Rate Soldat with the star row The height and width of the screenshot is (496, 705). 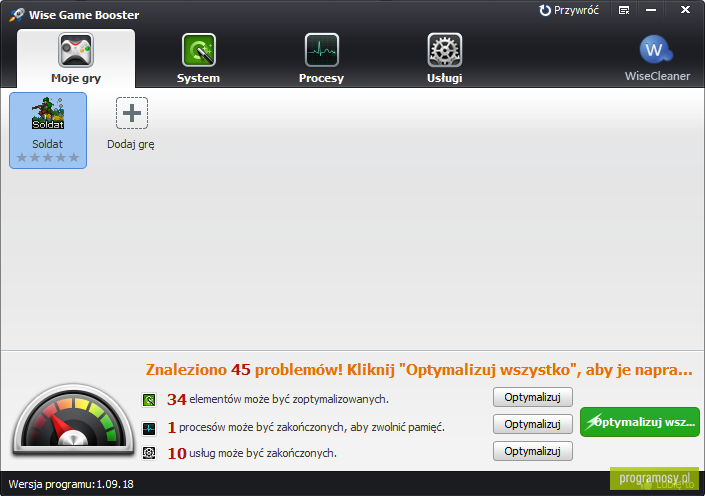48,157
